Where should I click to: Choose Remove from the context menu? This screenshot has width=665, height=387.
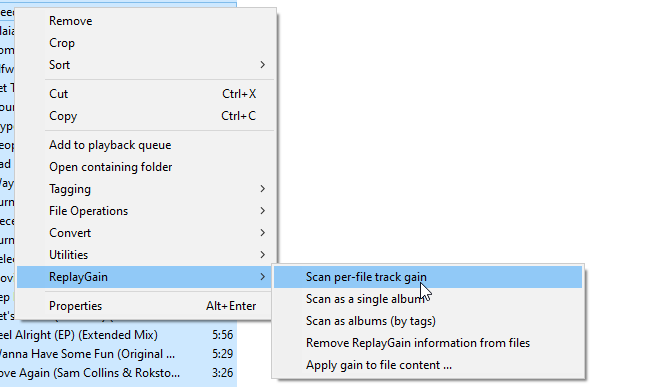146,21
